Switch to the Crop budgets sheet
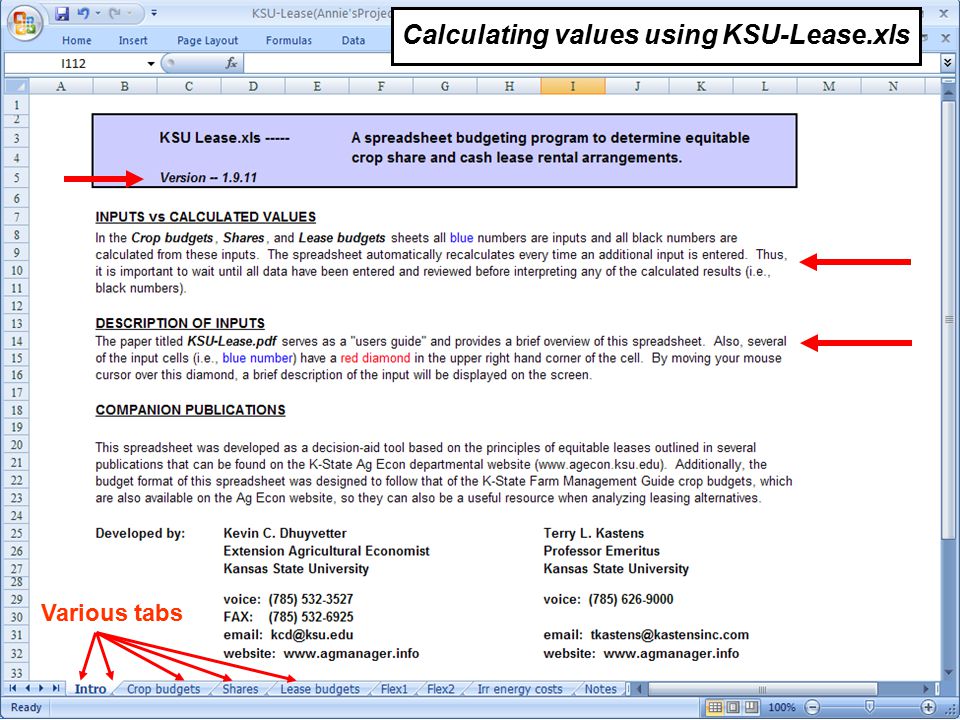This screenshot has width=960, height=720. pyautogui.click(x=163, y=689)
